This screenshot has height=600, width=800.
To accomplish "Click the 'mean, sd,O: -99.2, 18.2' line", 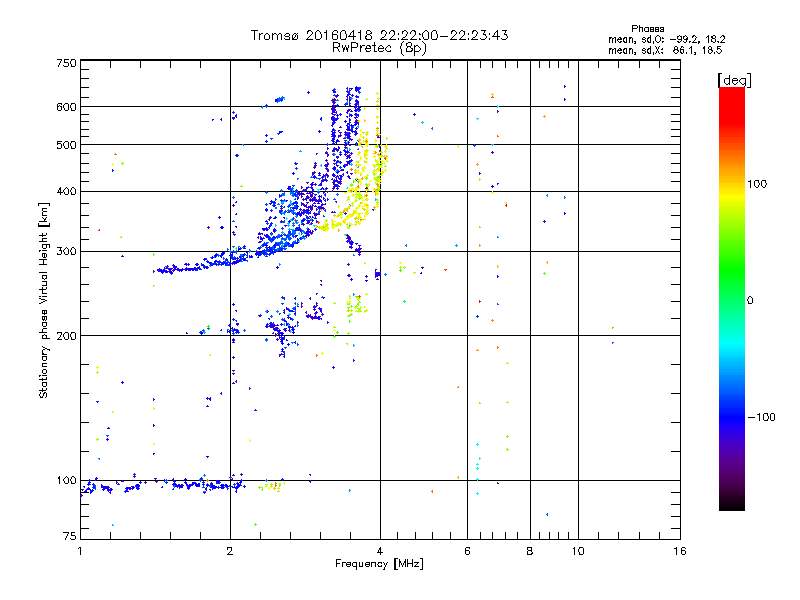I will pos(666,39).
